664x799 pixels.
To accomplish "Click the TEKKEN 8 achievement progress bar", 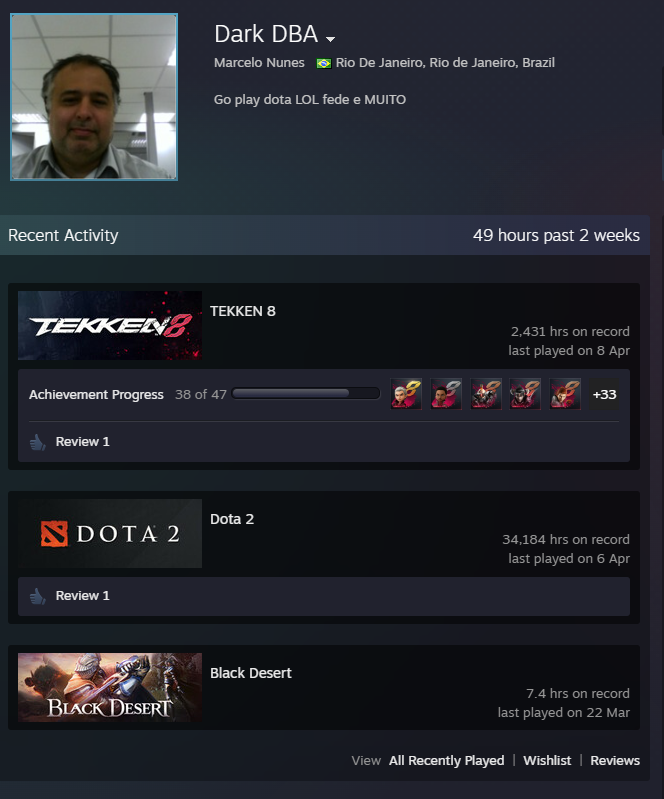I will click(x=306, y=393).
